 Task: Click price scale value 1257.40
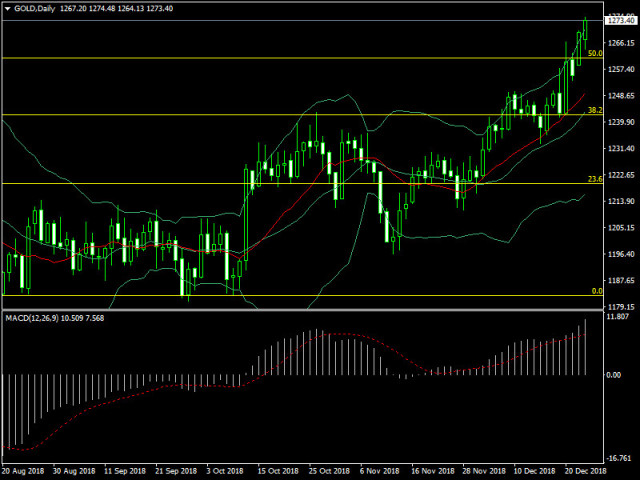pos(621,69)
